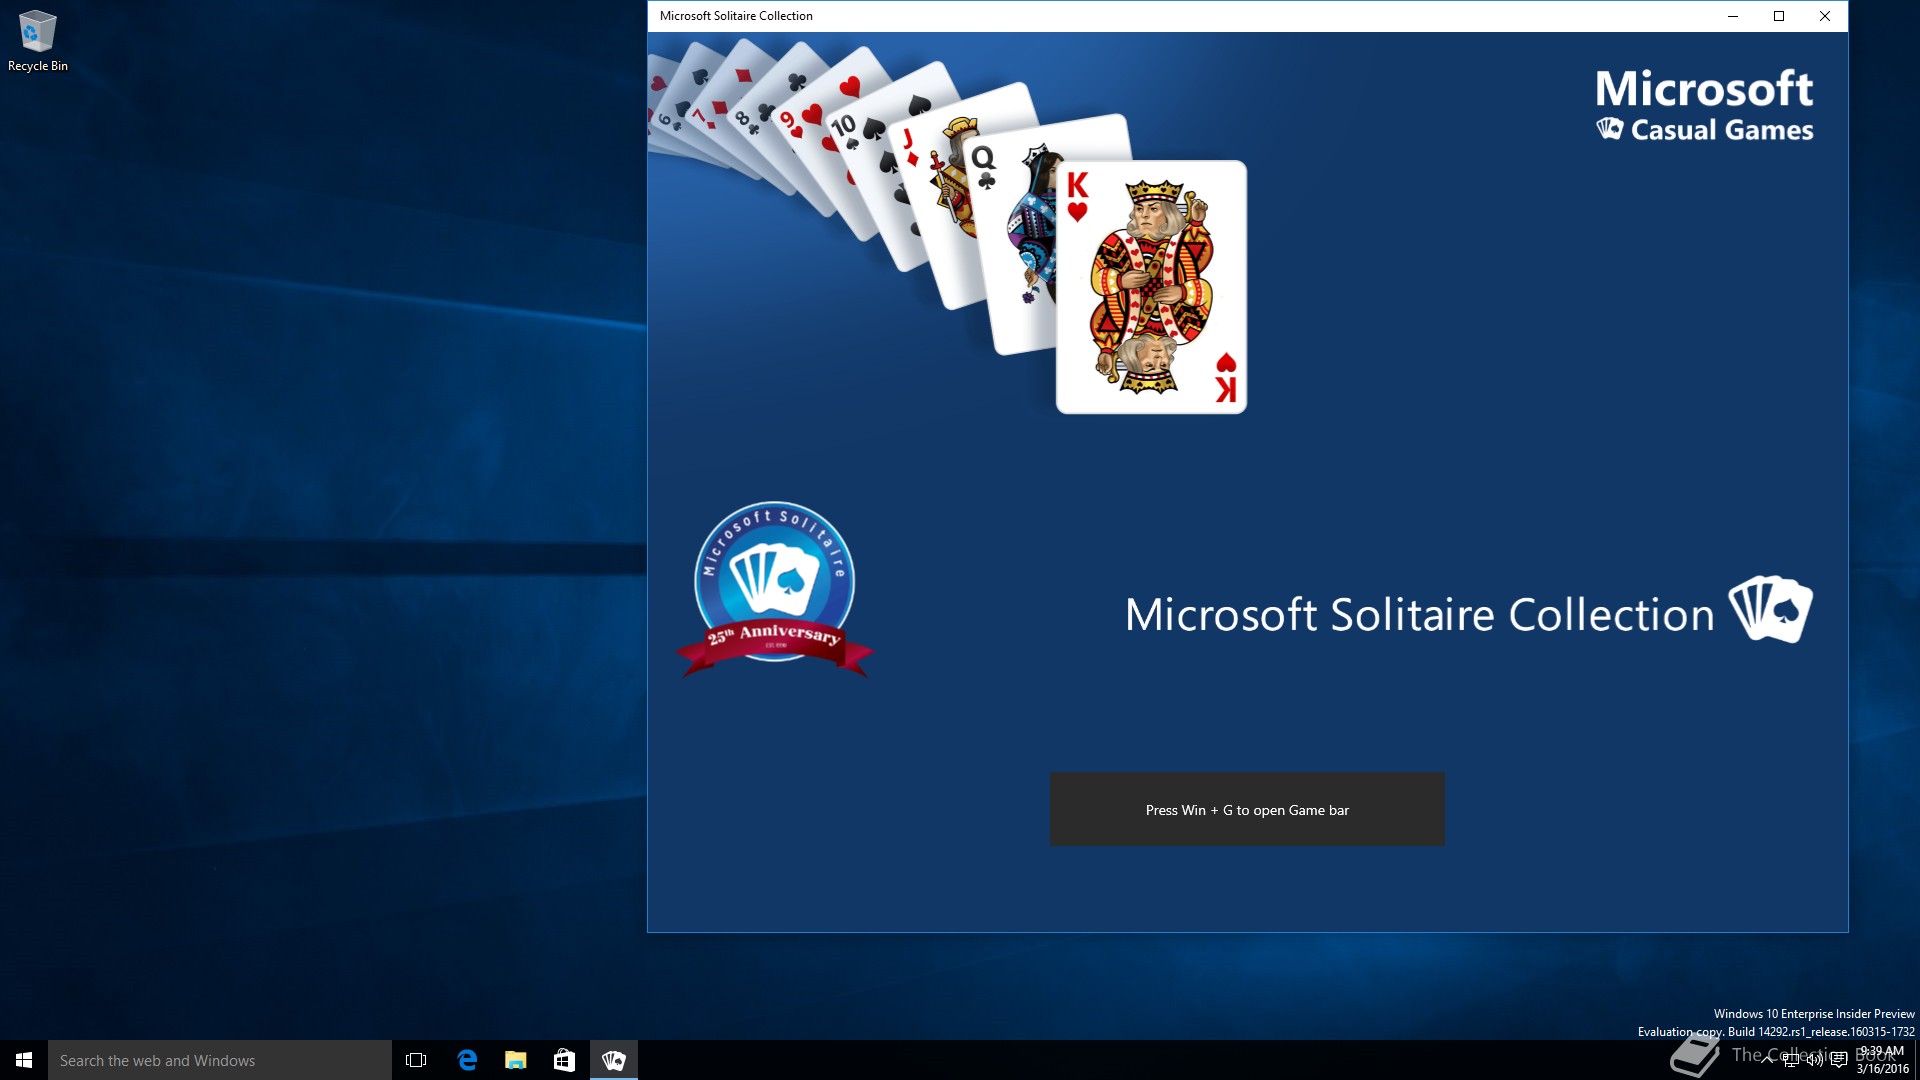1920x1080 pixels.
Task: Open the Windows Store taskbar icon
Action: coord(564,1060)
